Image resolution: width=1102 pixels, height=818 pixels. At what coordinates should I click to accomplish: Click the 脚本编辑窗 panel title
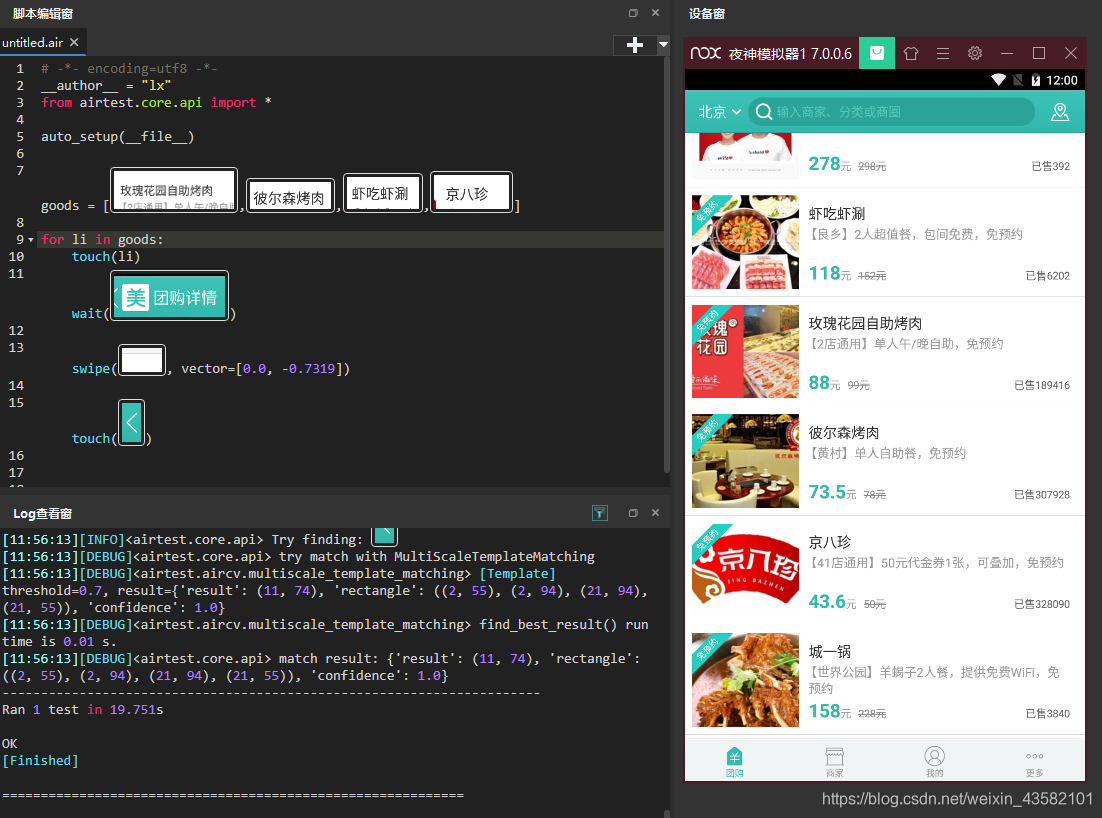42,13
